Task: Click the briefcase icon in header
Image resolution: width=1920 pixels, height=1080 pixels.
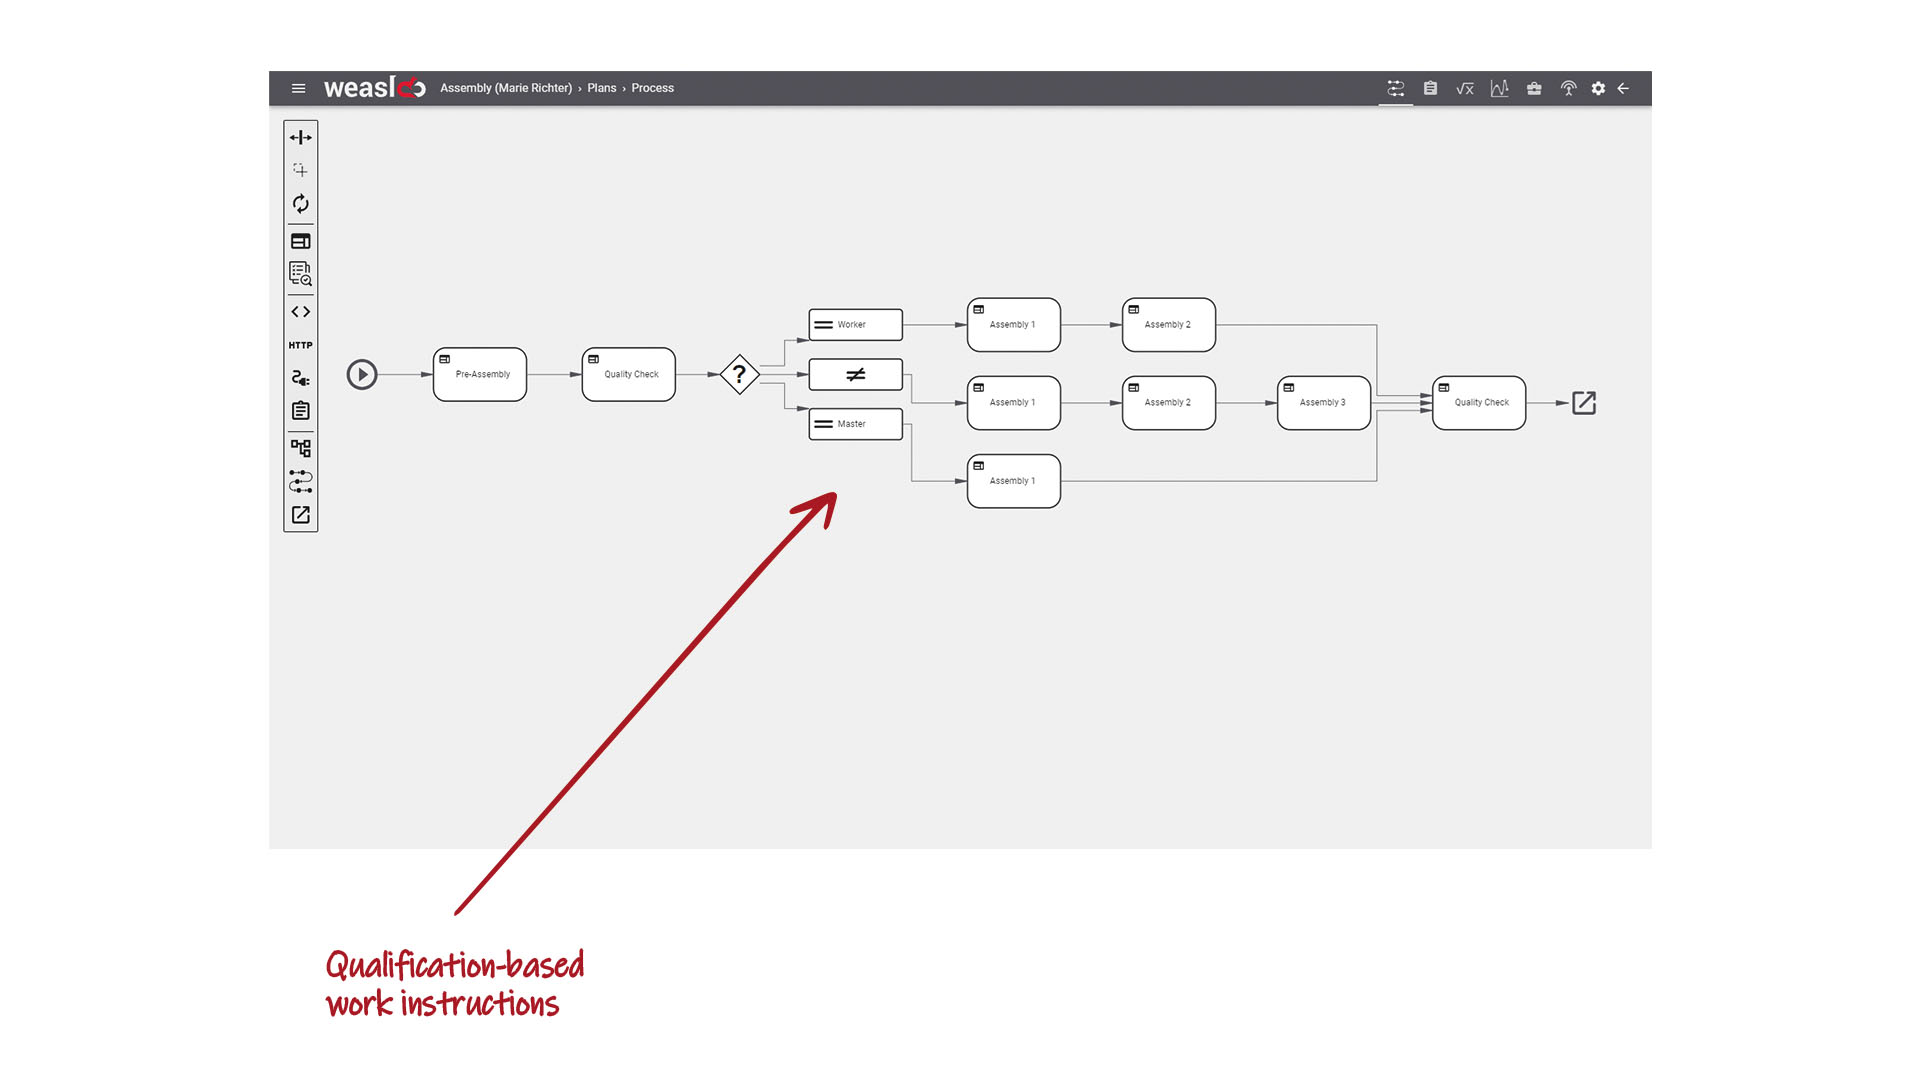Action: 1534,88
